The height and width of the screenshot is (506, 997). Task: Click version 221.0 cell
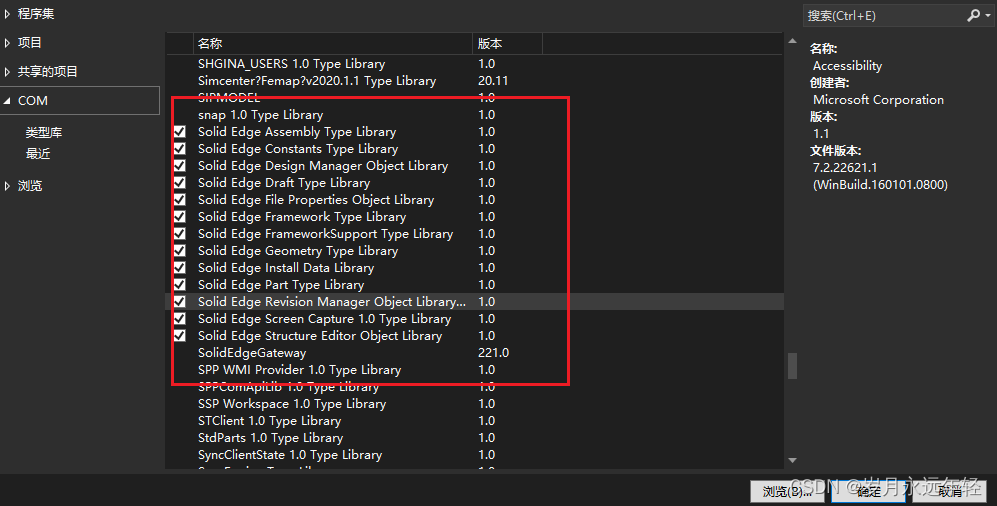pos(493,353)
